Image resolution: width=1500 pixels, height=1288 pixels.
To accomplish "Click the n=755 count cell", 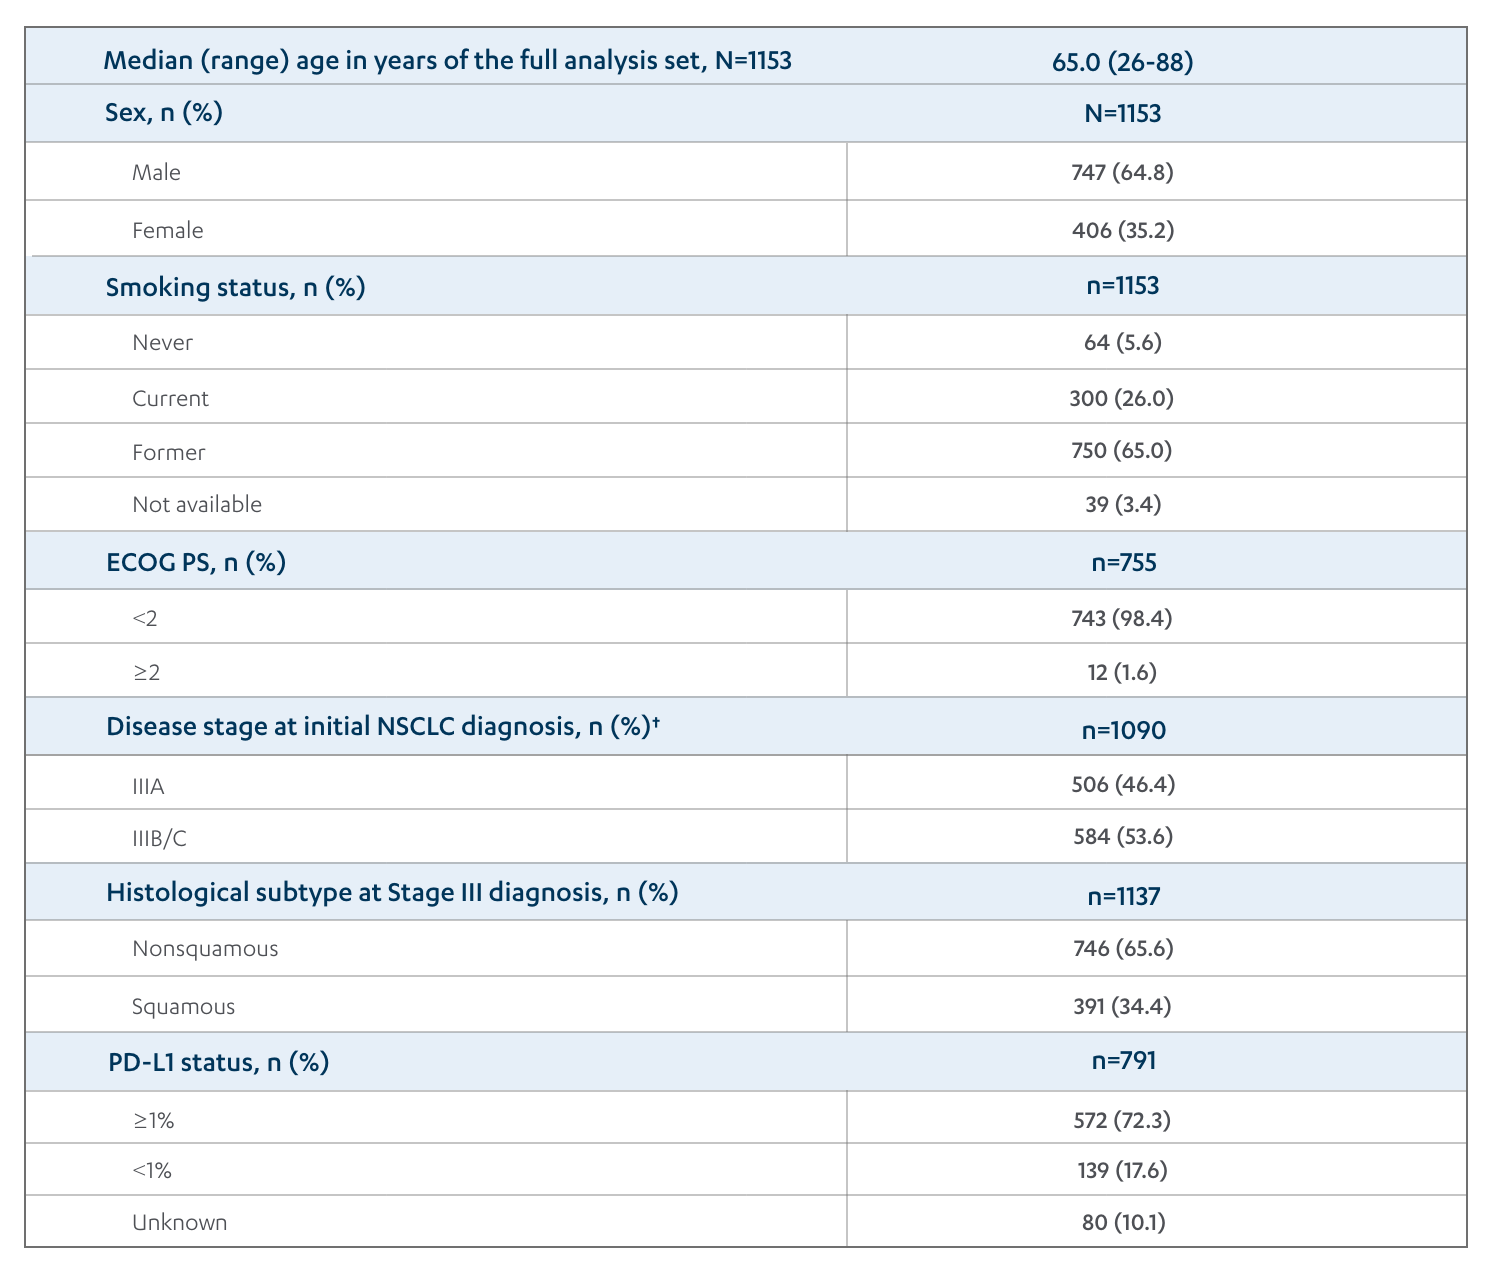I will tap(1123, 562).
